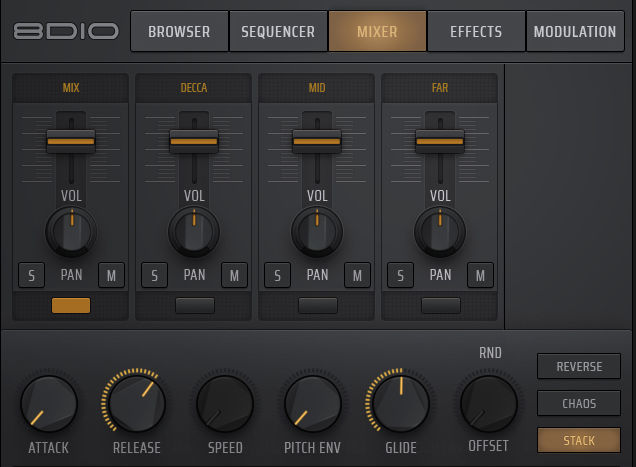This screenshot has width=636, height=467.
Task: Click the MIX channel name header
Action: click(71, 88)
